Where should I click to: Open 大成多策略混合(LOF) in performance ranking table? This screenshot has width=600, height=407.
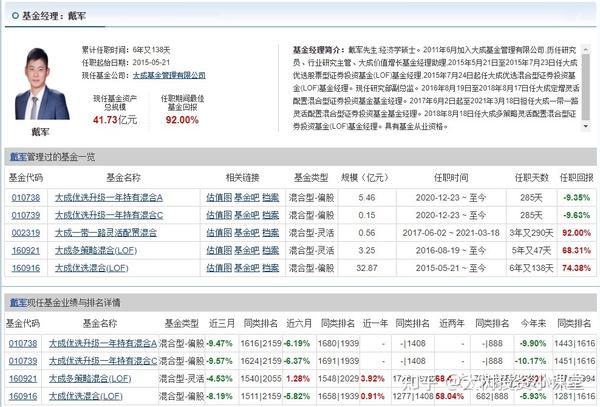click(90, 379)
